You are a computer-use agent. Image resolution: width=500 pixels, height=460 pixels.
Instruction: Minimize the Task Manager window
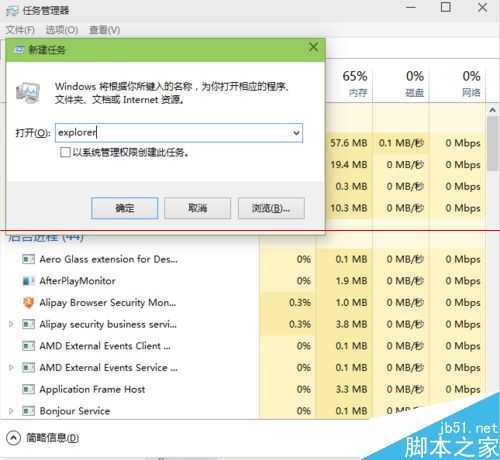tap(411, 7)
